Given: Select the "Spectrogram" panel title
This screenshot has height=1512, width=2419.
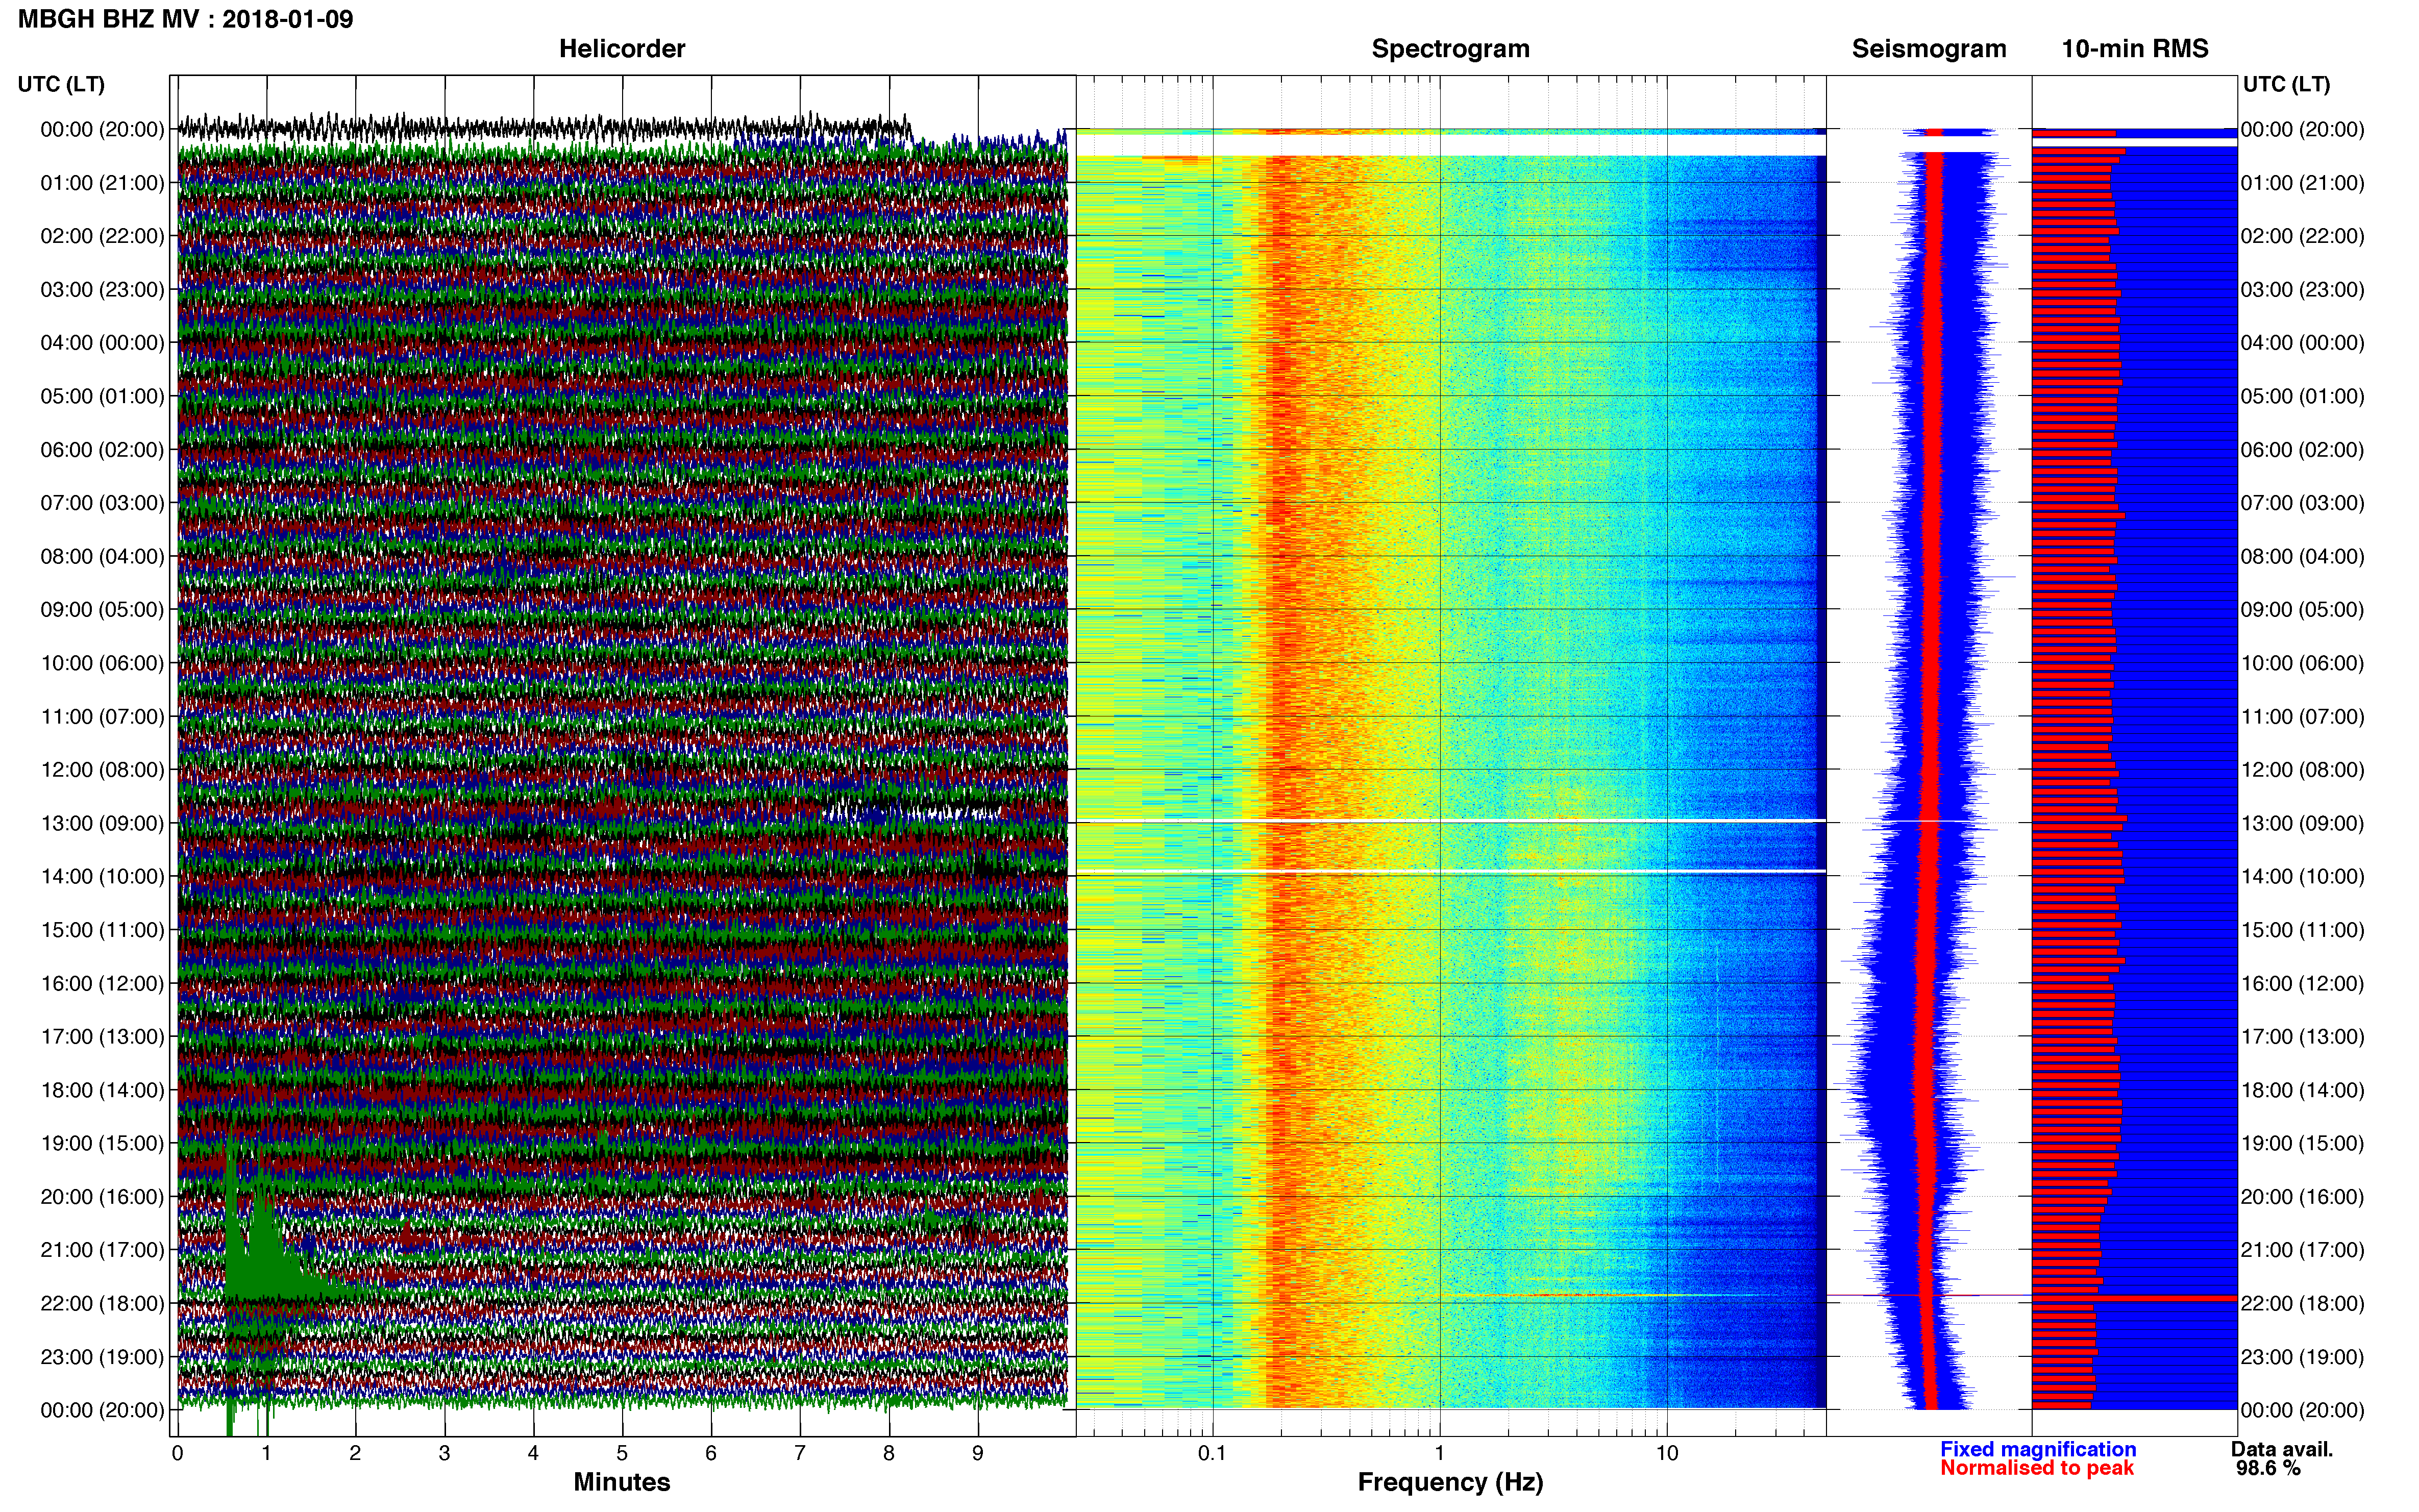Looking at the screenshot, I should (x=1450, y=49).
